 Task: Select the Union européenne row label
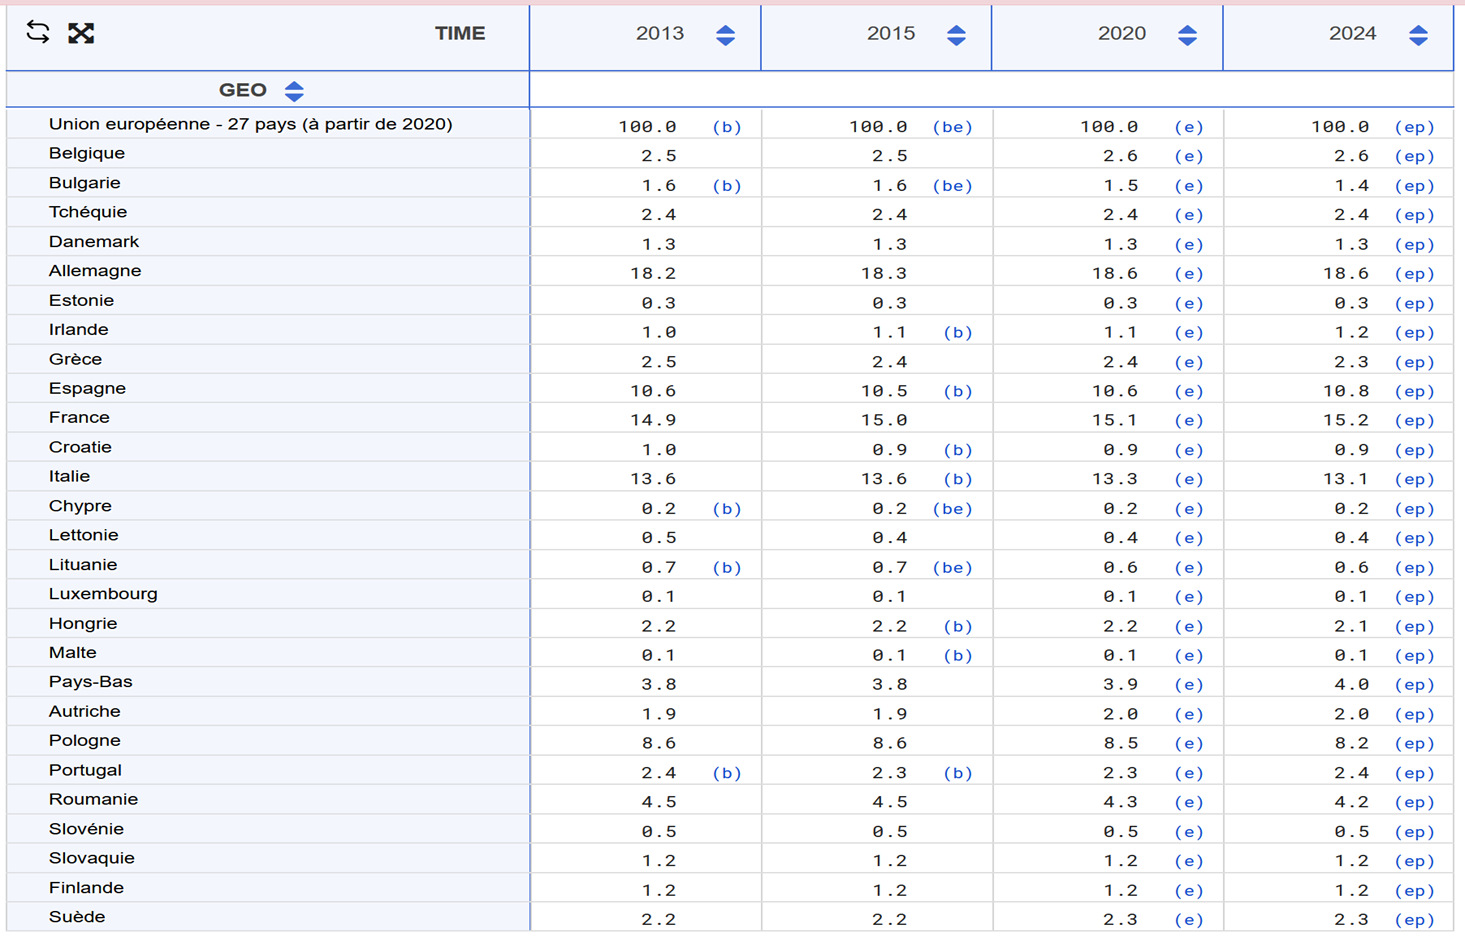[250, 124]
